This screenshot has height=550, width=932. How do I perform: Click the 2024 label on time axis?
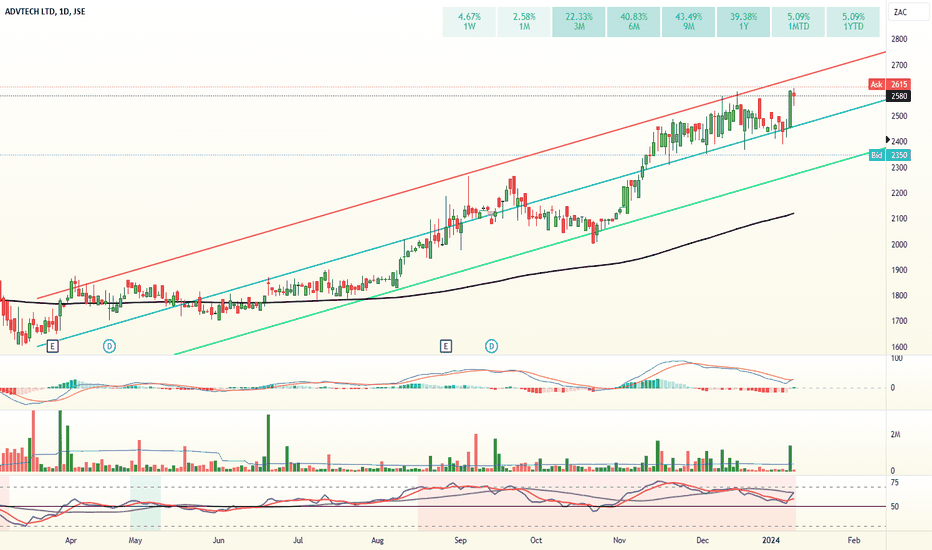pos(771,540)
